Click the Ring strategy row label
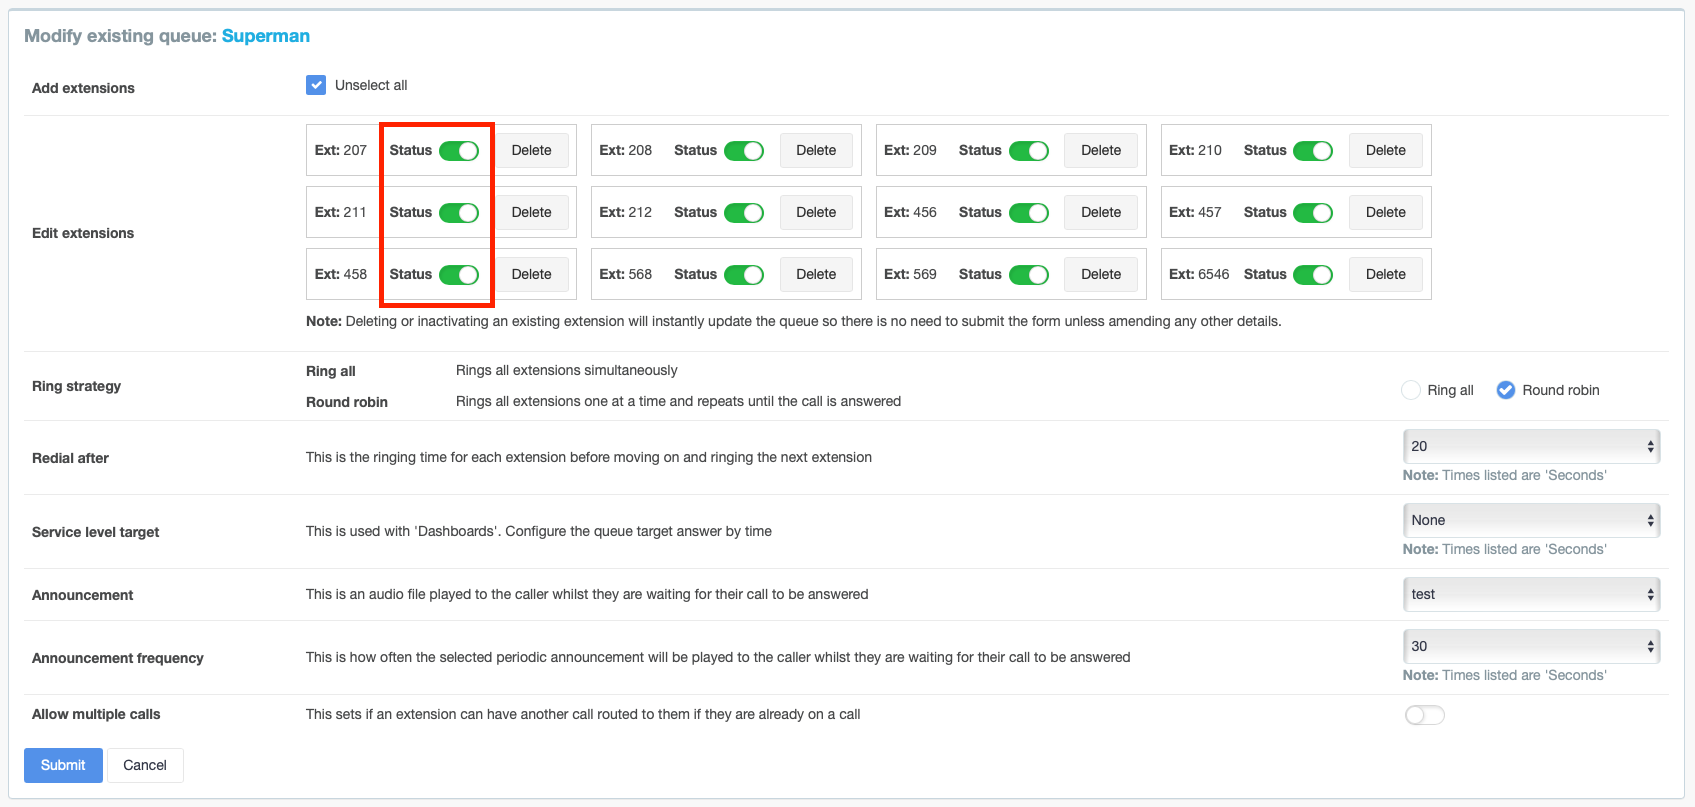Viewport: 1695px width, 807px height. click(76, 386)
